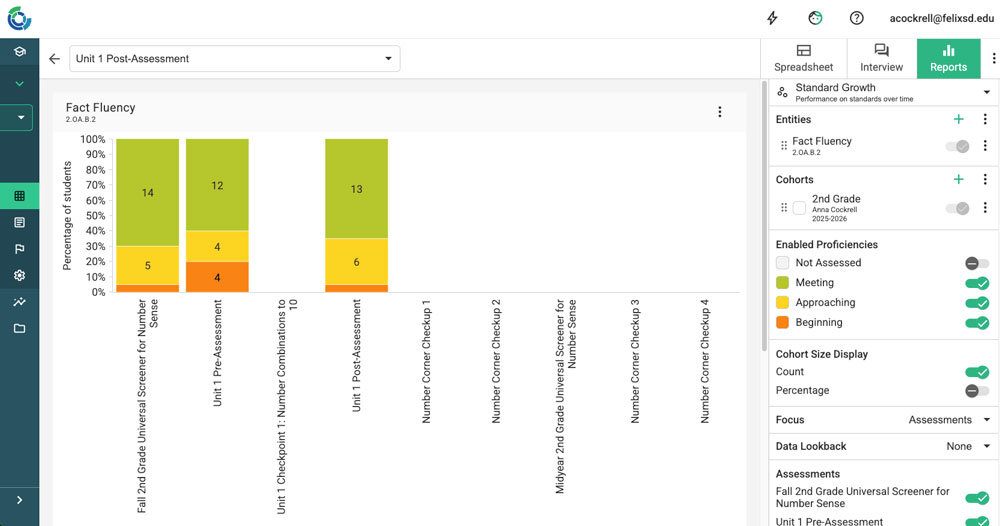The image size is (1000, 526).
Task: Add a new cohort with plus icon
Action: point(958,179)
